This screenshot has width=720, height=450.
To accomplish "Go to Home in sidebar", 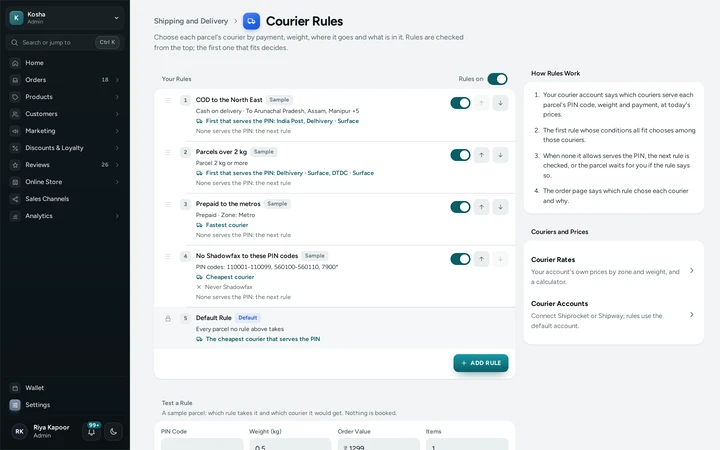I will (65, 63).
